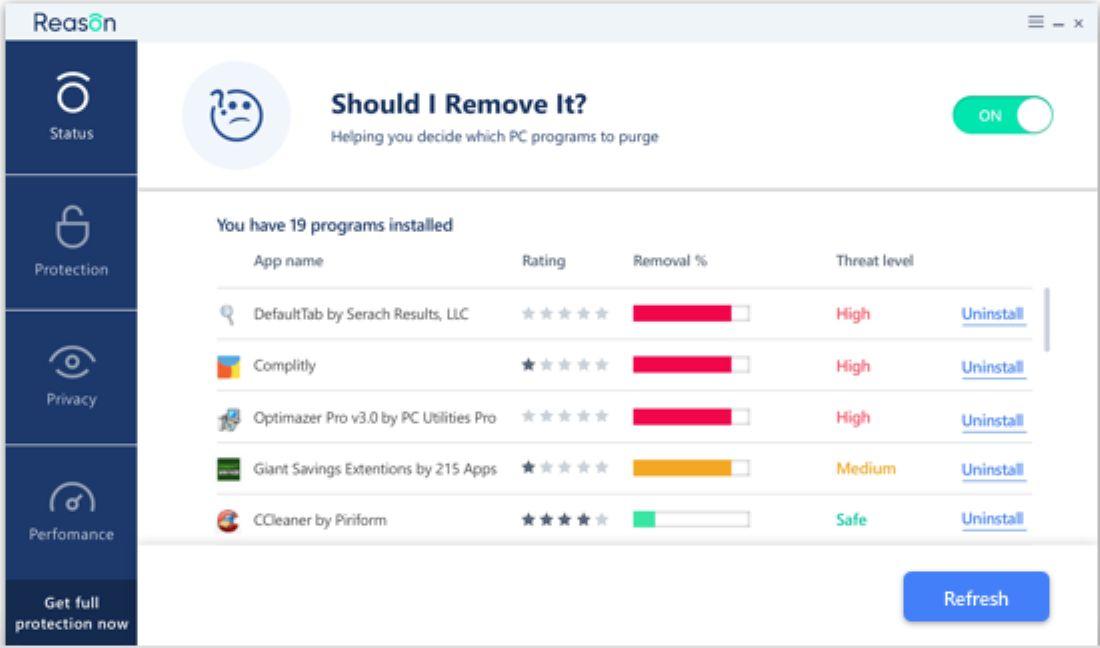
Task: Click the Complitly High threat label
Action: 853,366
